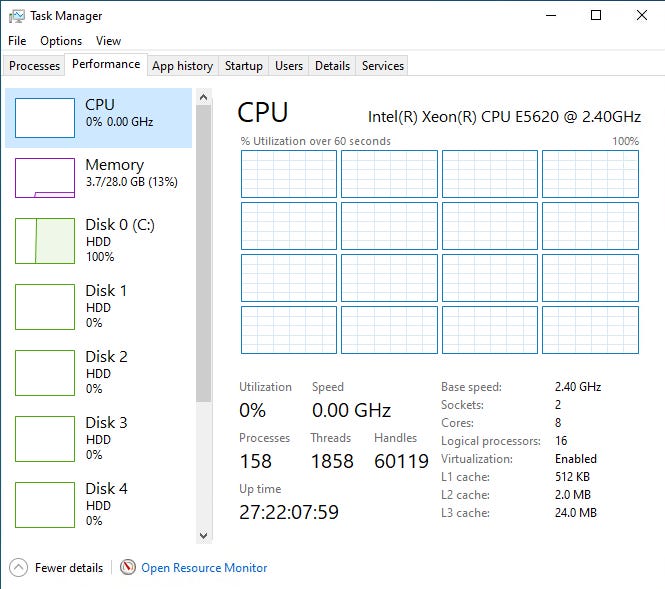Click the Base speed value 2.40 GHz

[578, 387]
